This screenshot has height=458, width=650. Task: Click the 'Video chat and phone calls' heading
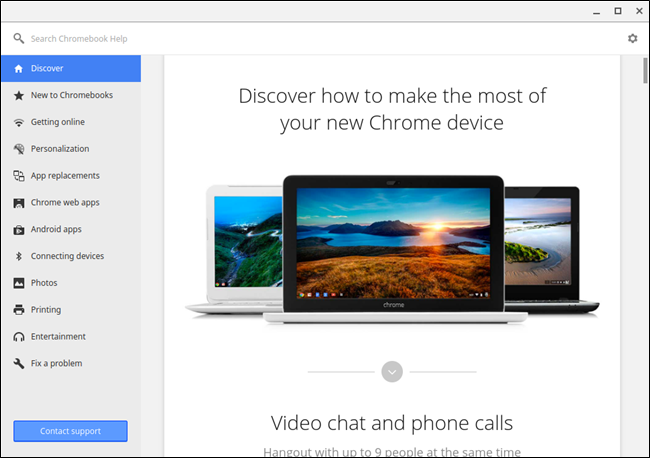tap(392, 423)
